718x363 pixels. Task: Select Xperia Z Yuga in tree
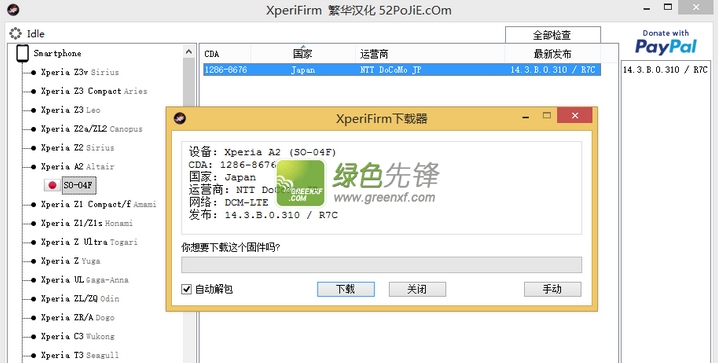coord(71,261)
